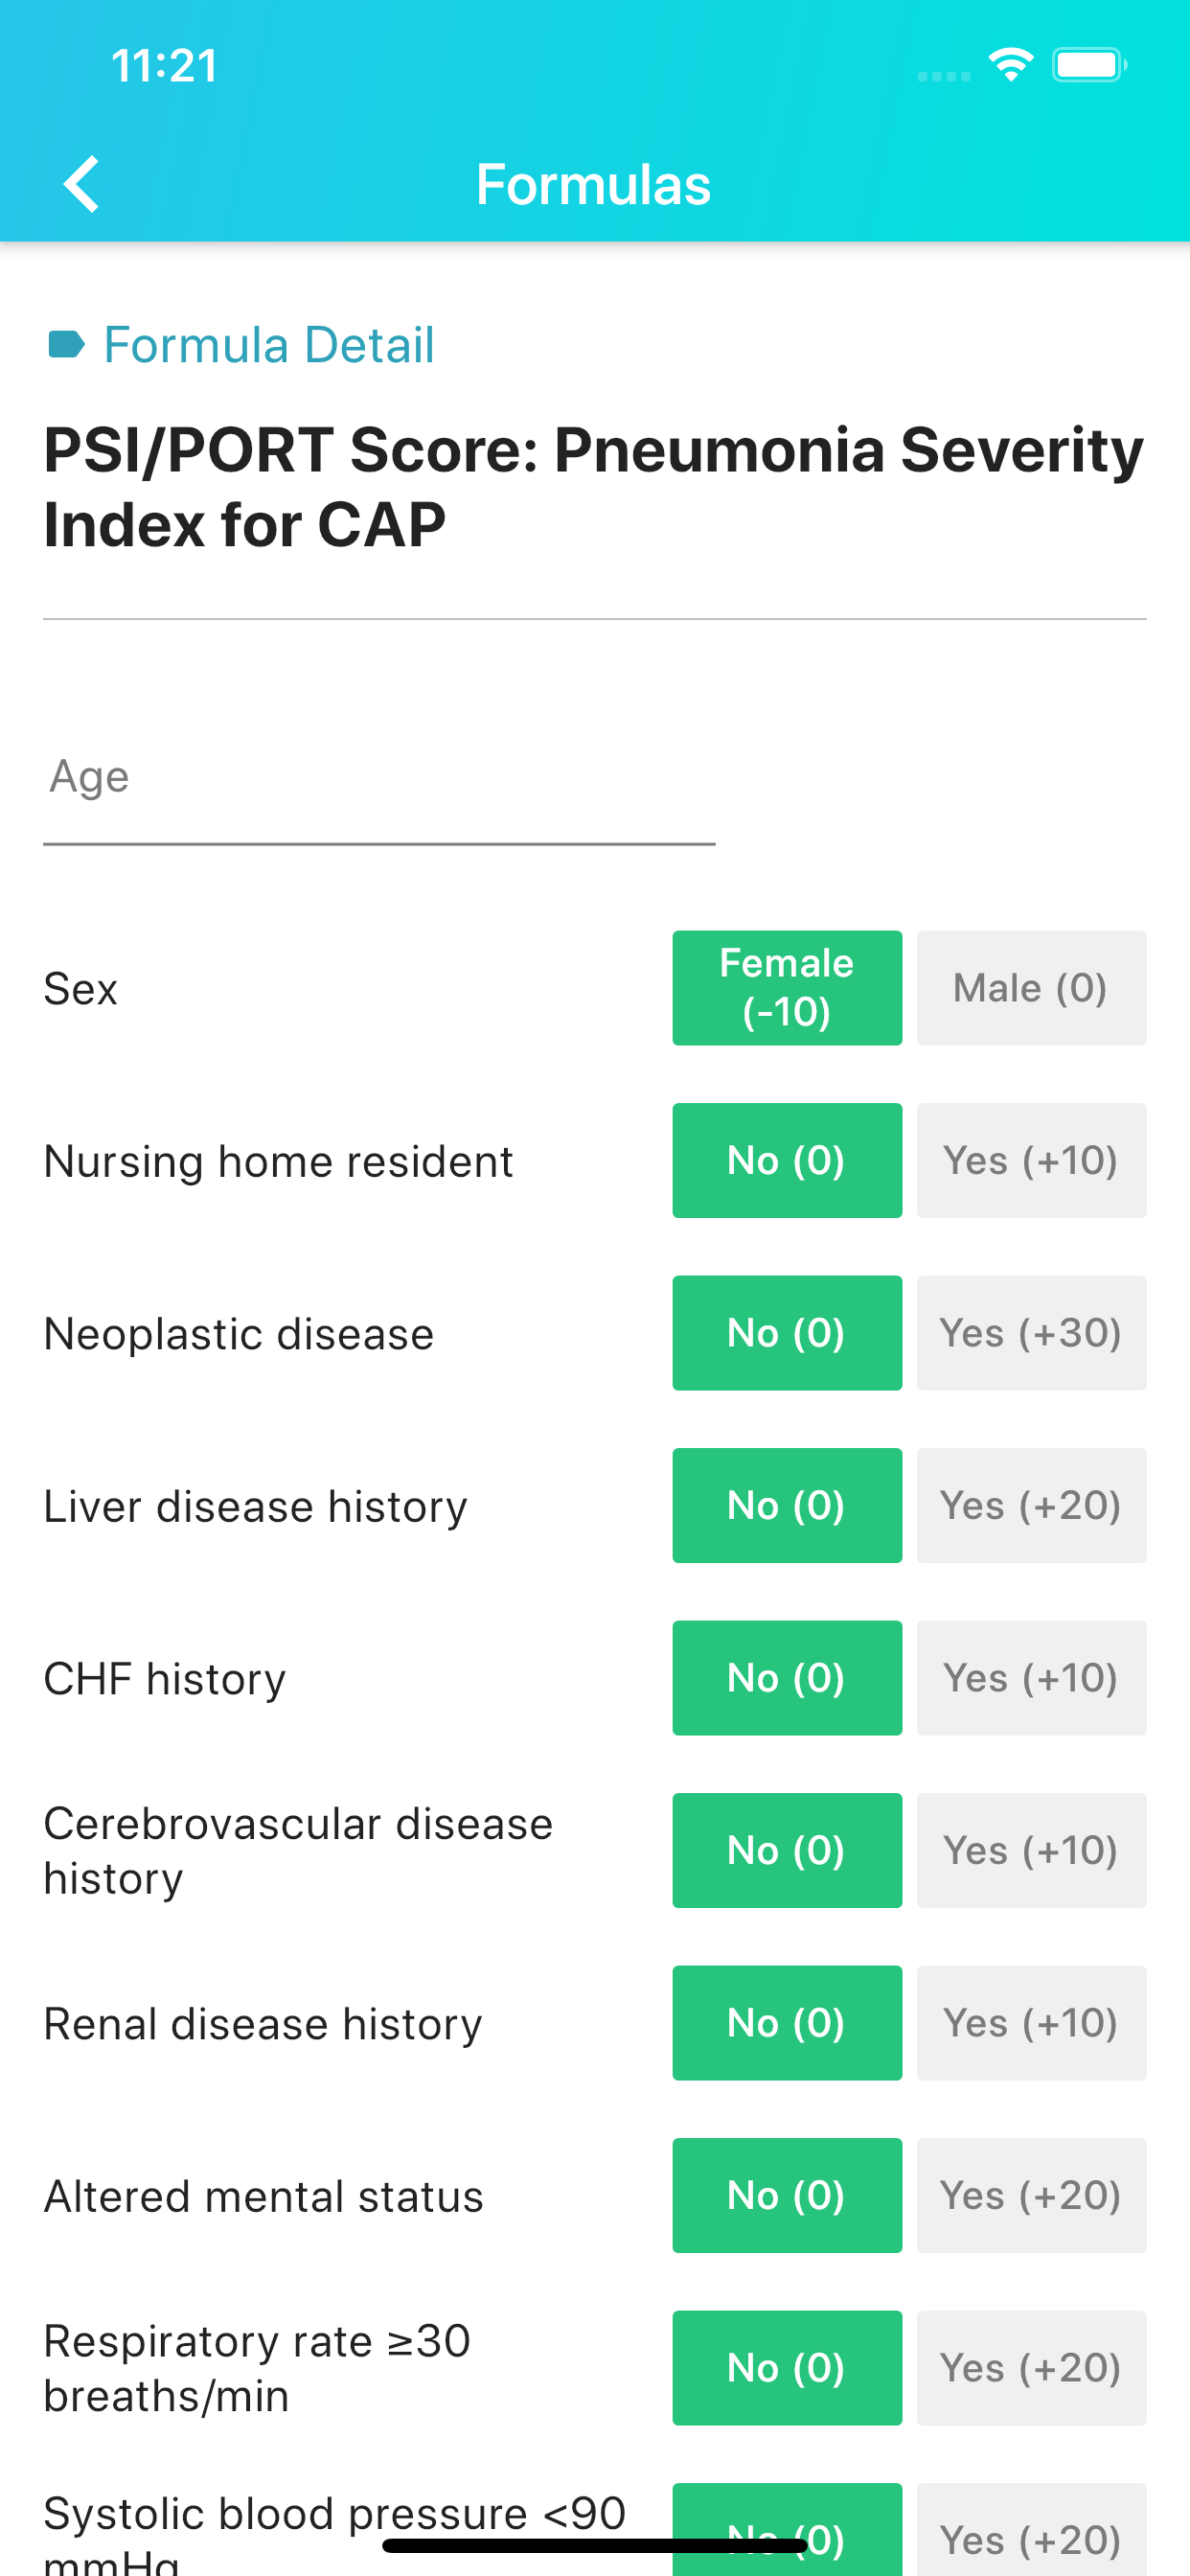This screenshot has width=1190, height=2576.
Task: Choose Yes (+20) for Systolic blood pressure <90
Action: pyautogui.click(x=1031, y=2530)
